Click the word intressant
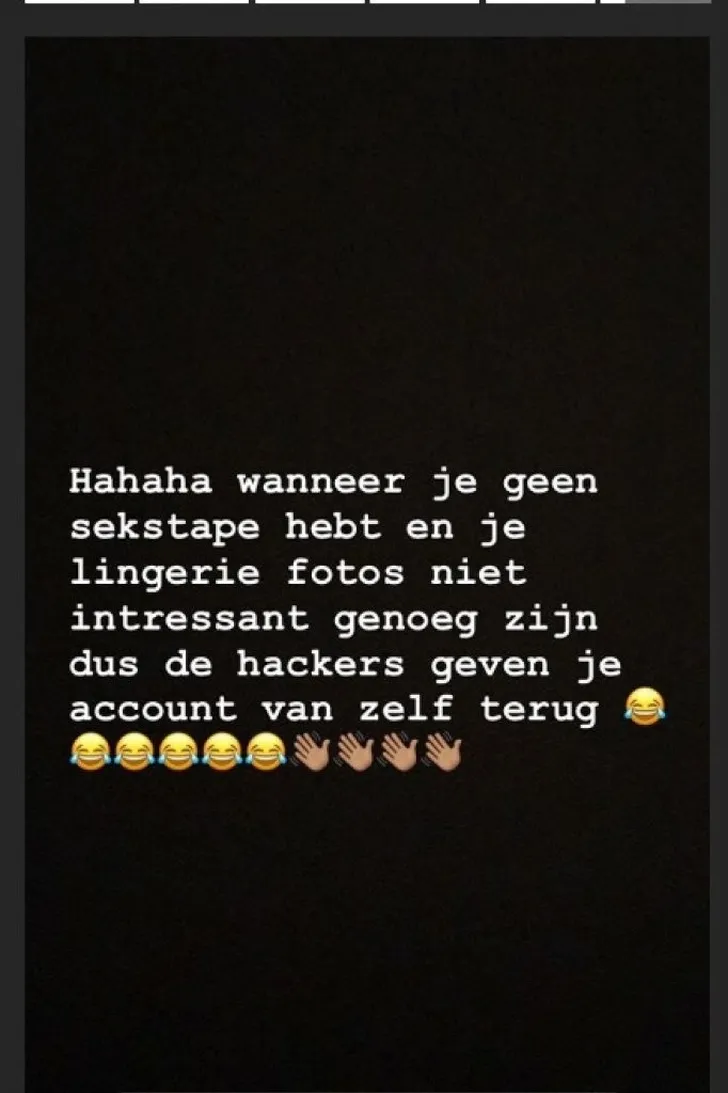The width and height of the screenshot is (728, 1093). coord(189,618)
